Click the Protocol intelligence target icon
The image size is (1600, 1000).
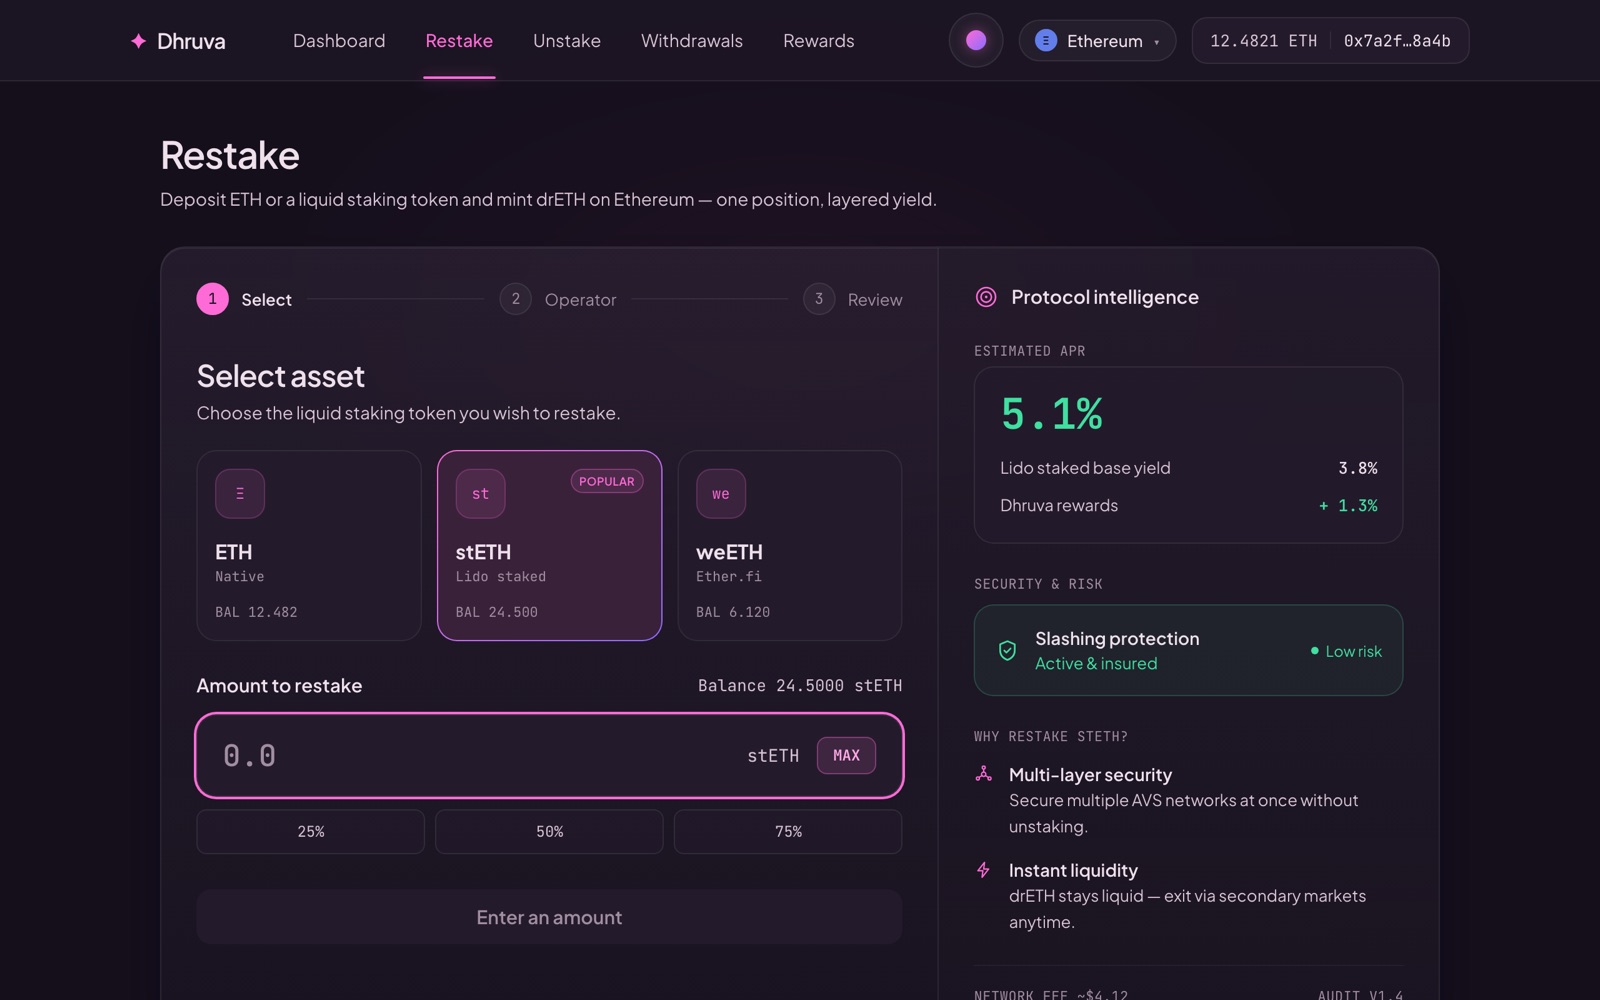986,297
